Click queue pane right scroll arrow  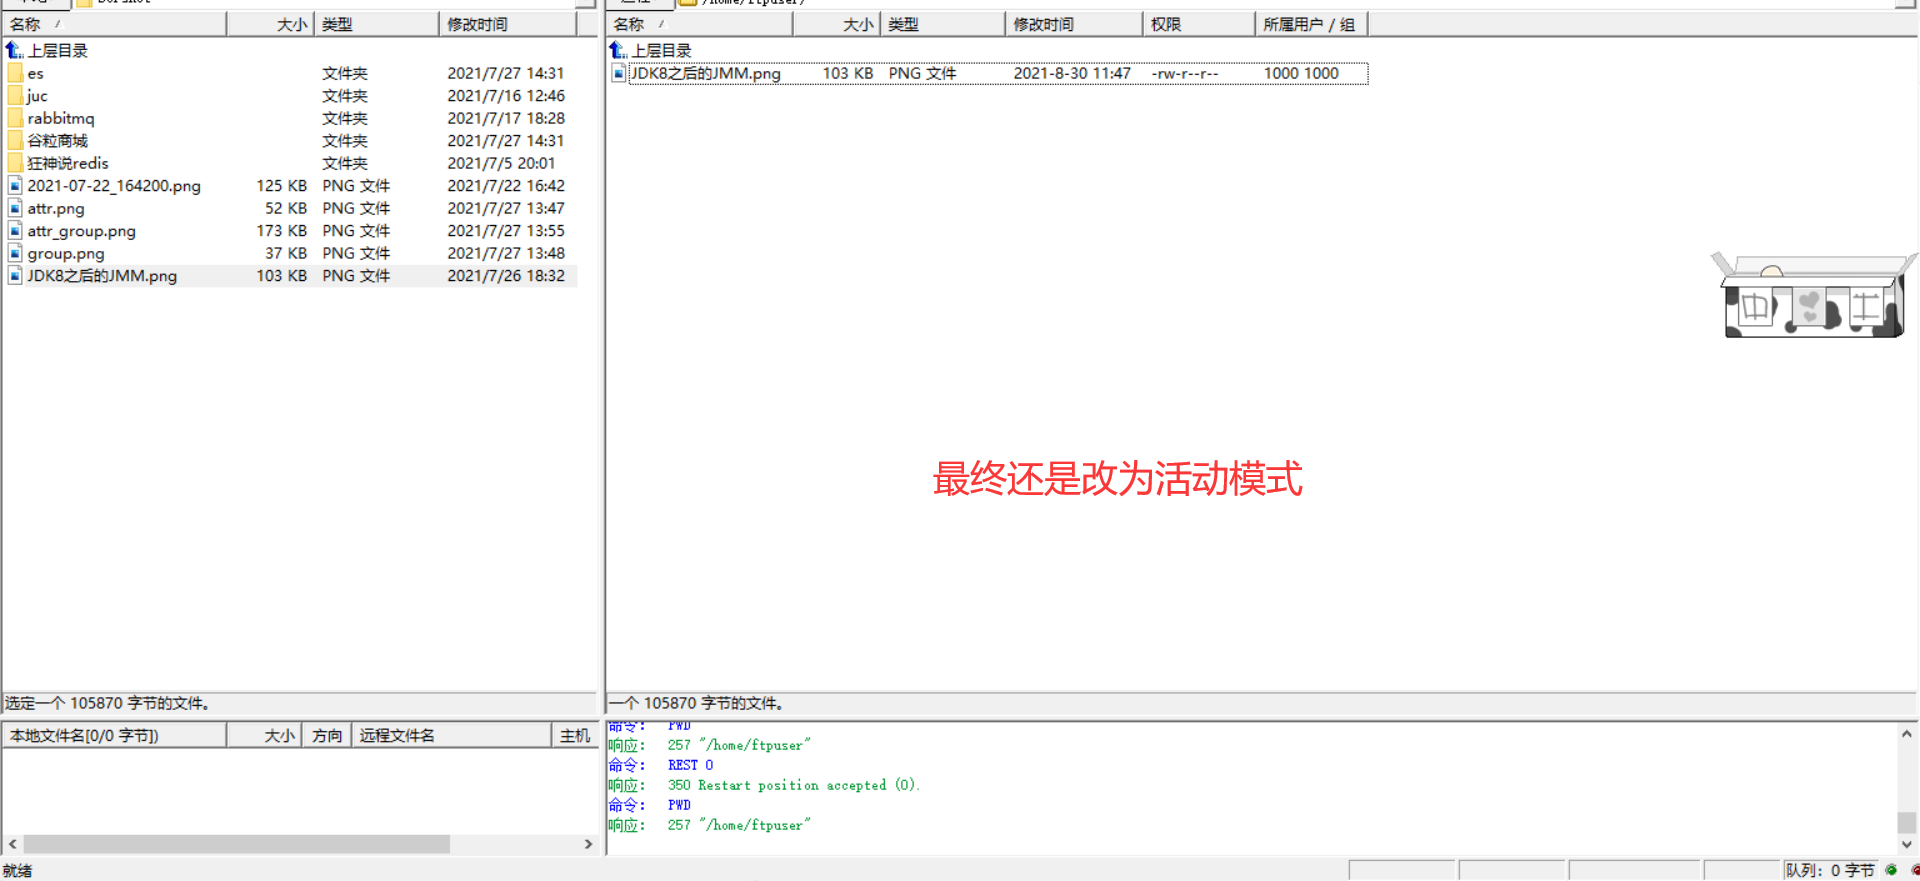[x=588, y=844]
